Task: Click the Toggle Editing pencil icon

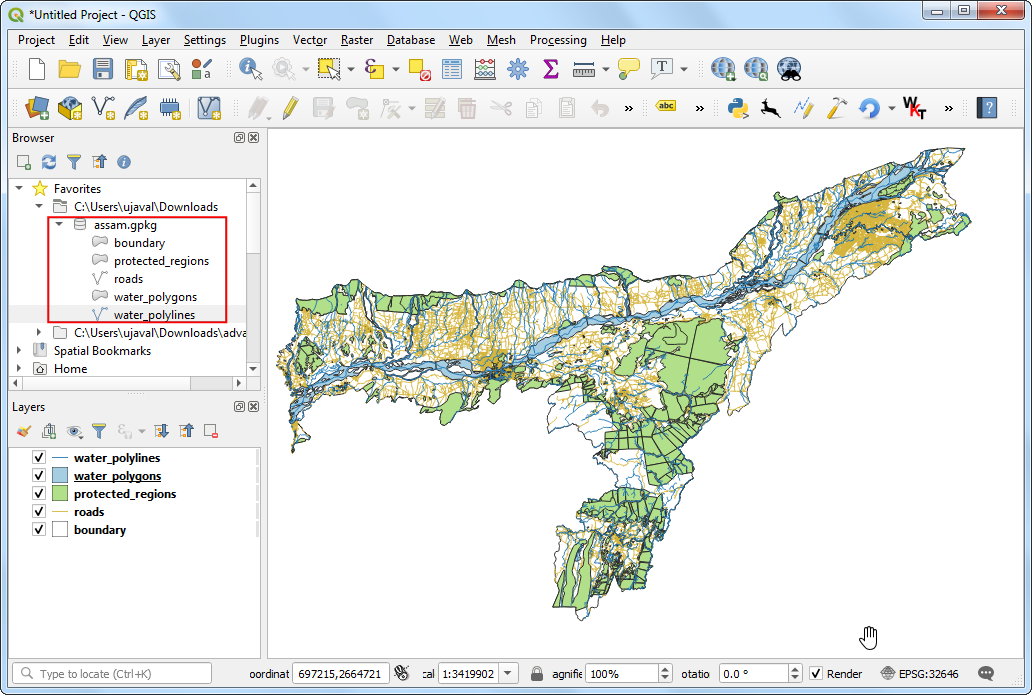Action: (290, 107)
